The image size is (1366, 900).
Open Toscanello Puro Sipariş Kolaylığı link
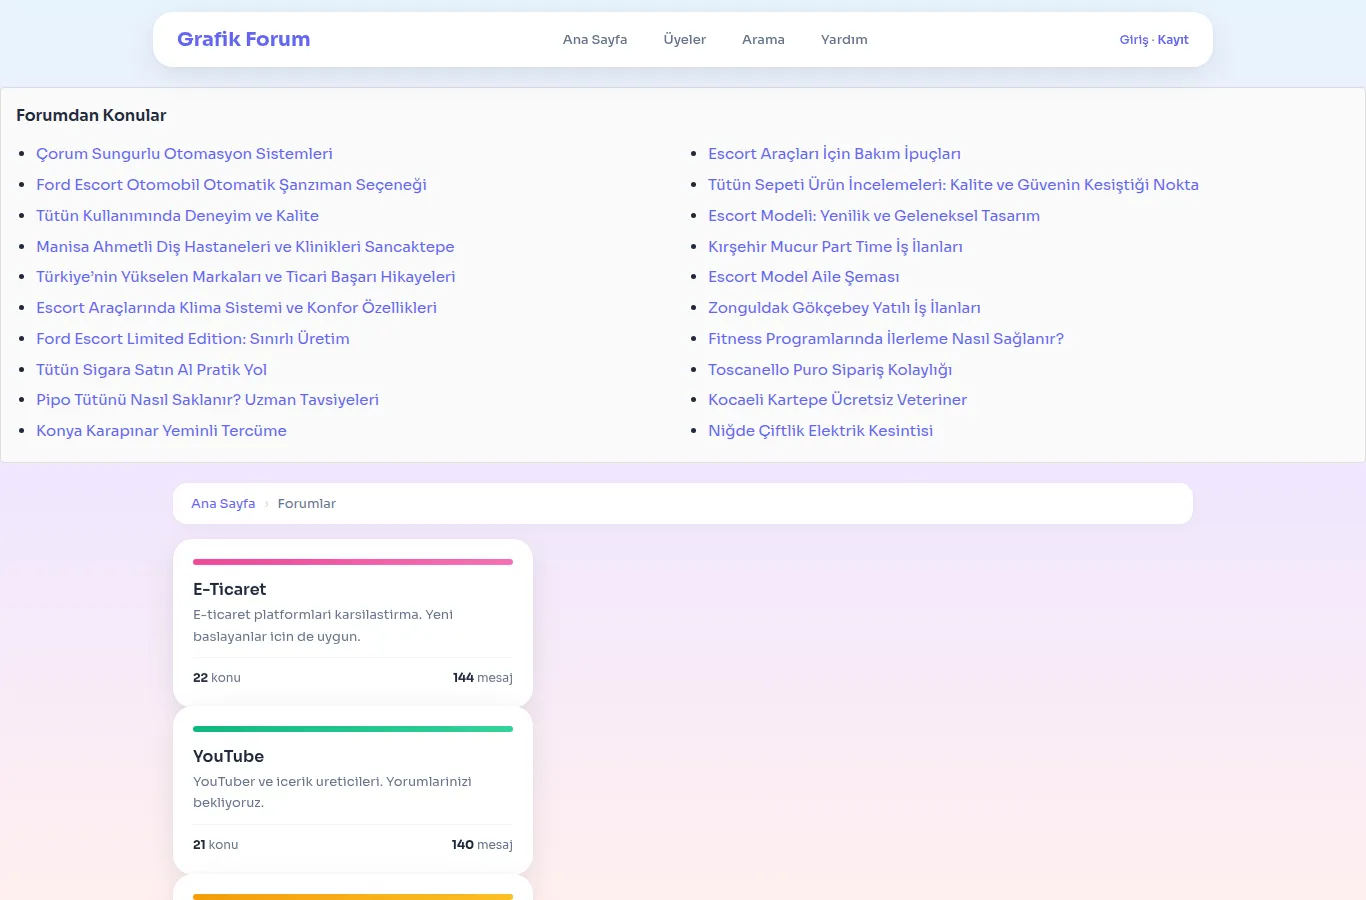(x=830, y=370)
